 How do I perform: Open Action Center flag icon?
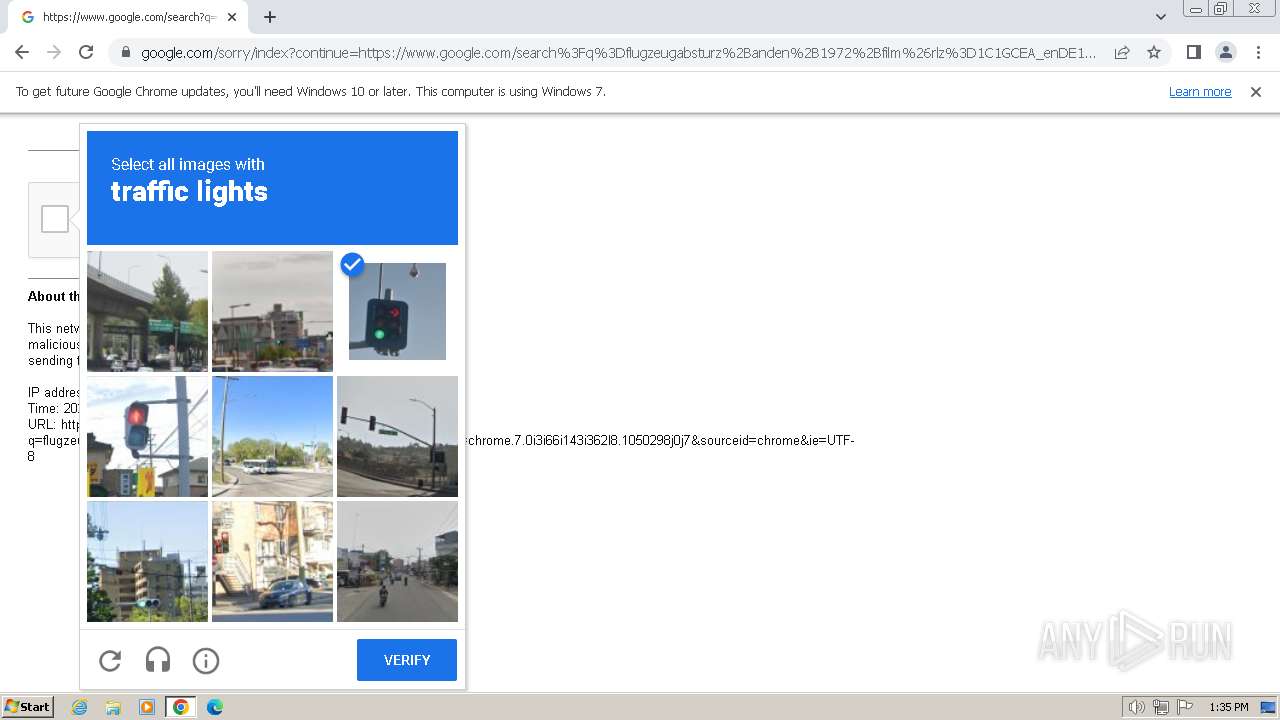pyautogui.click(x=1185, y=707)
